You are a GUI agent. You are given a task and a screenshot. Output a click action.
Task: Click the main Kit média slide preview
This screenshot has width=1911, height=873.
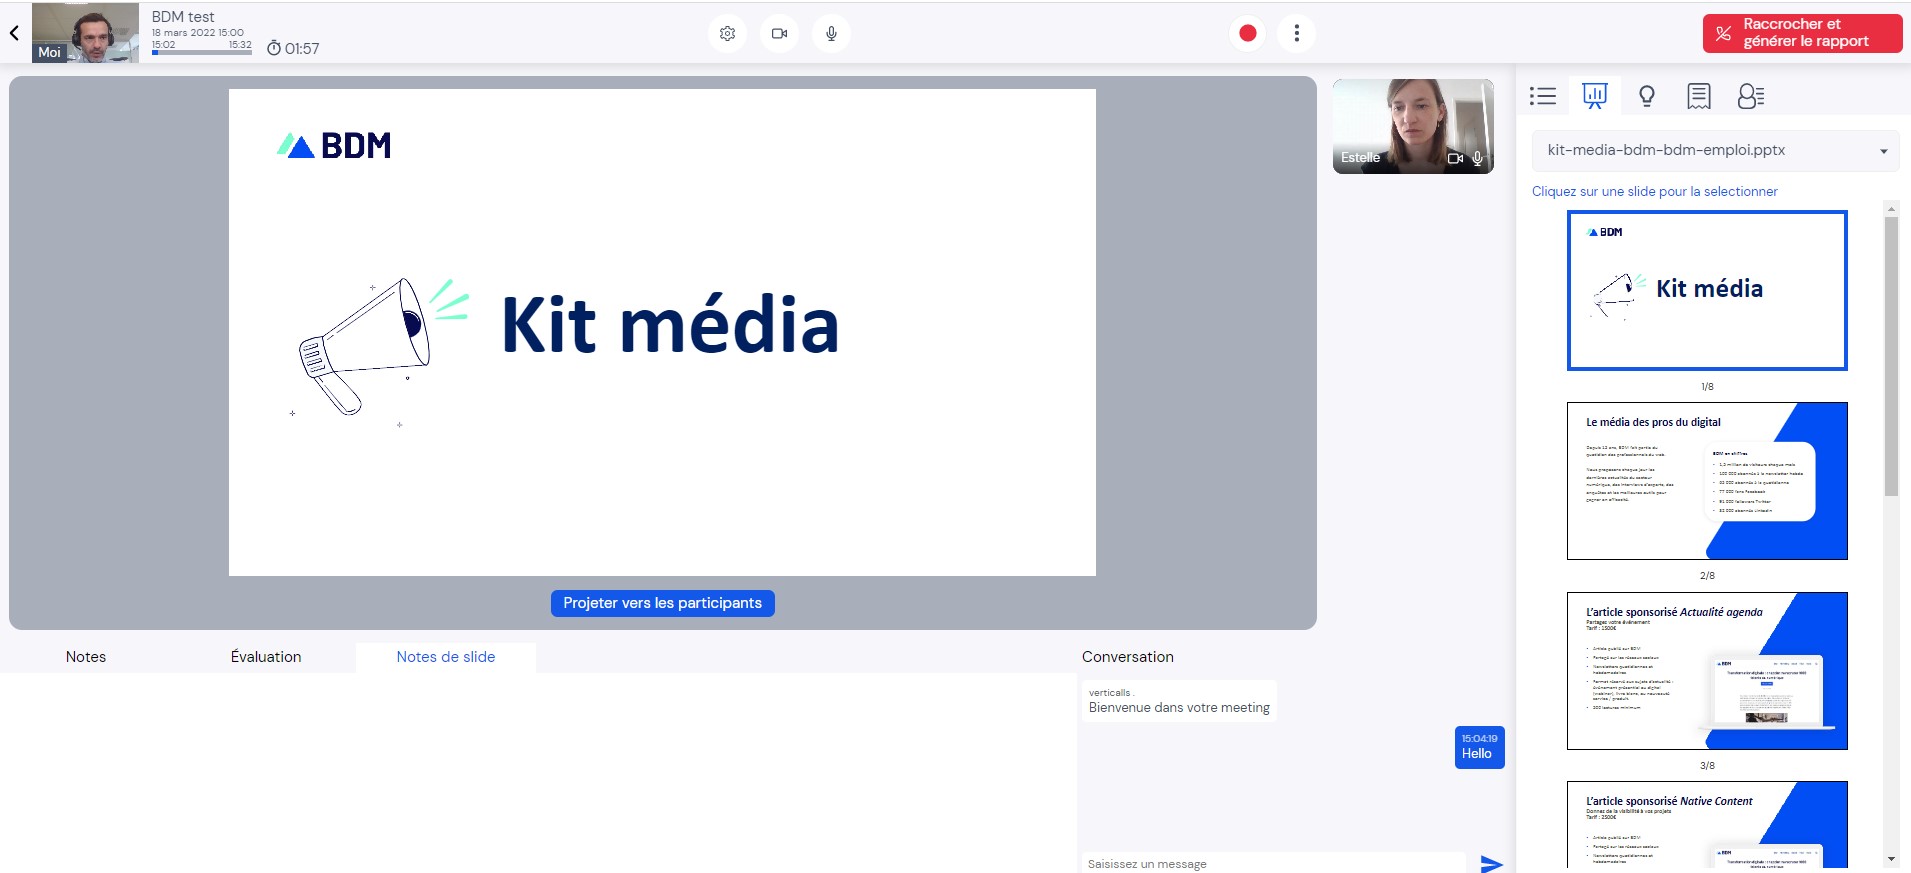pos(662,332)
